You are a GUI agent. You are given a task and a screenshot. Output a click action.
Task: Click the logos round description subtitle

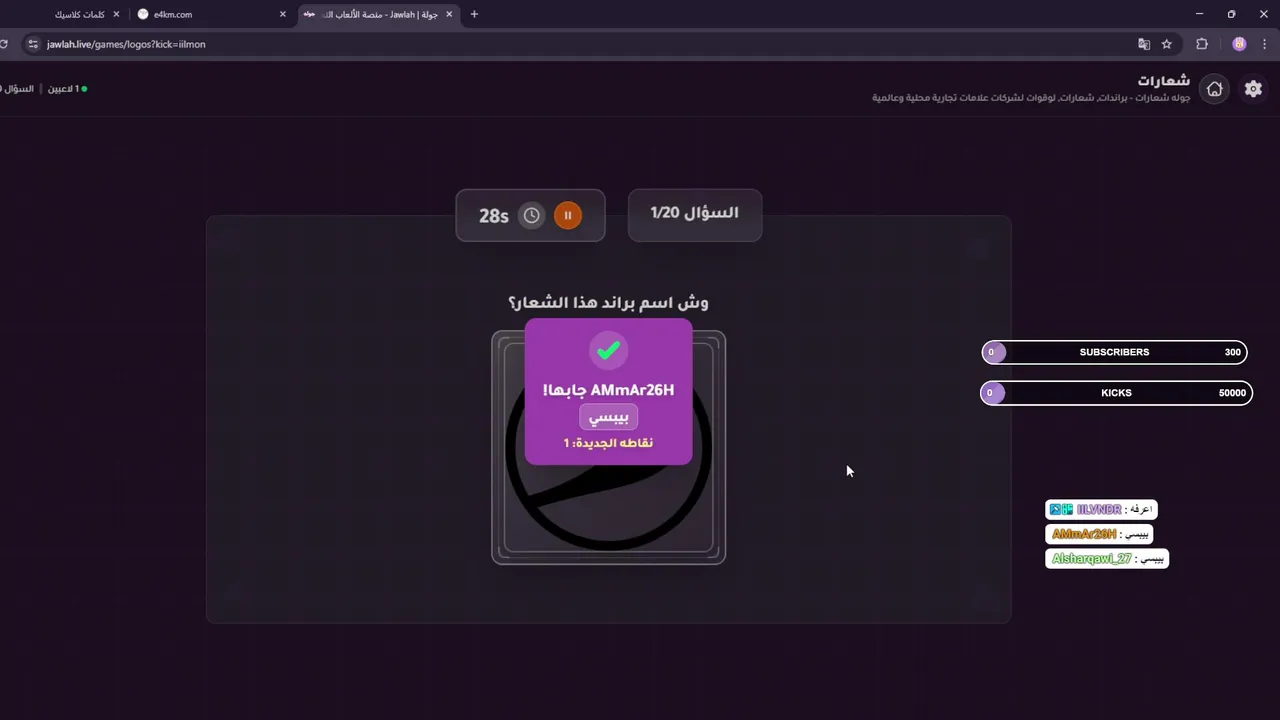[1031, 98]
